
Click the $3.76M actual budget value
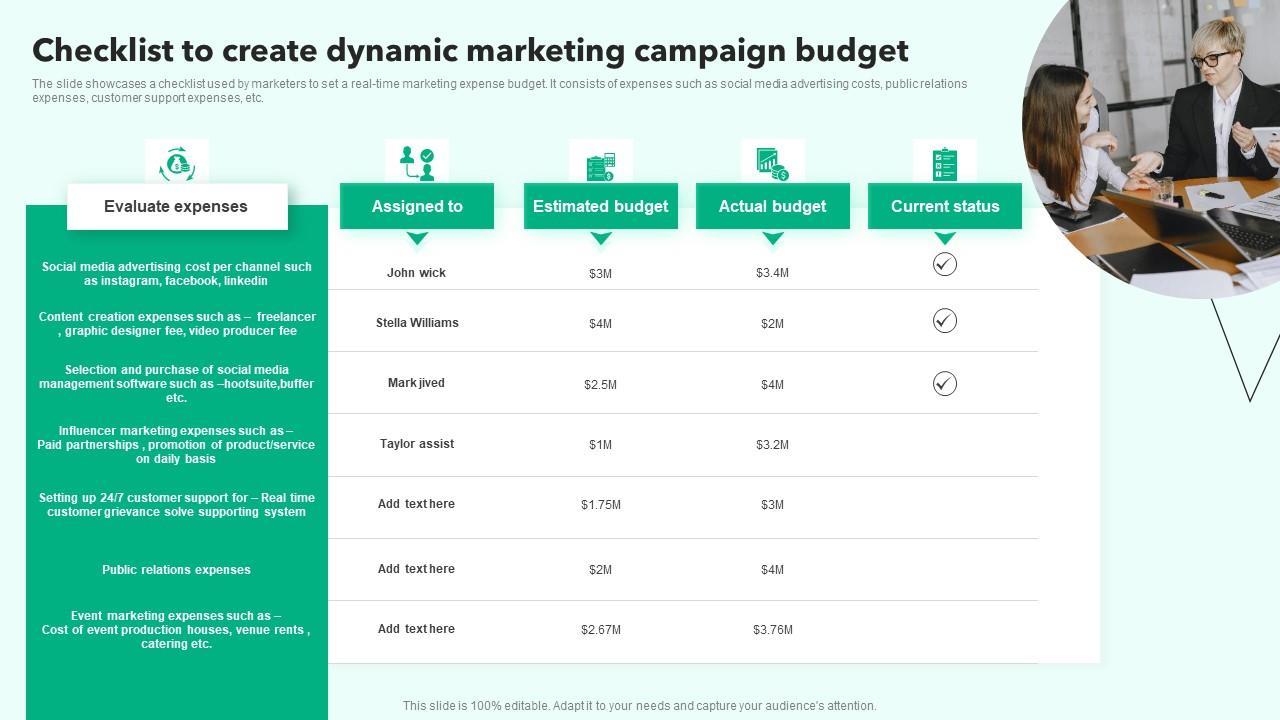[773, 630]
